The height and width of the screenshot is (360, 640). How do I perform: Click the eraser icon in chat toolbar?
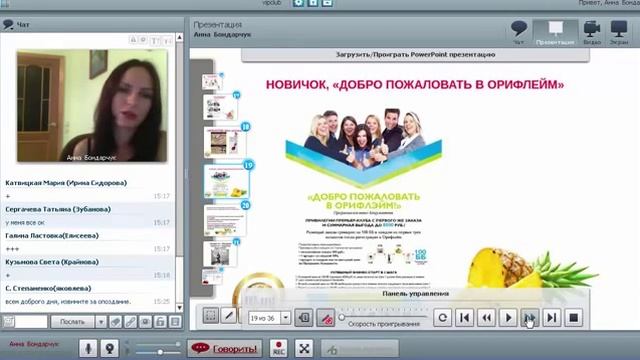[116, 322]
